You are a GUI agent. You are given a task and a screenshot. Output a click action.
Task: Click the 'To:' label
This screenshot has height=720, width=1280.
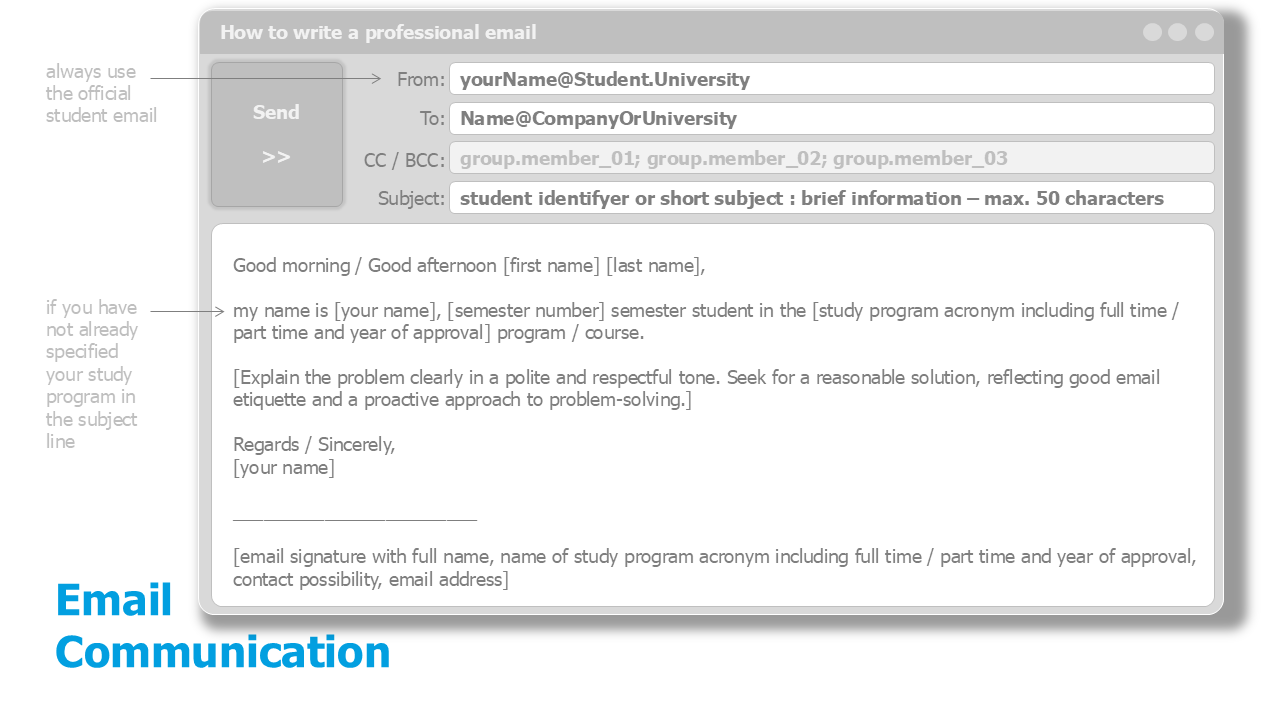pyautogui.click(x=432, y=119)
